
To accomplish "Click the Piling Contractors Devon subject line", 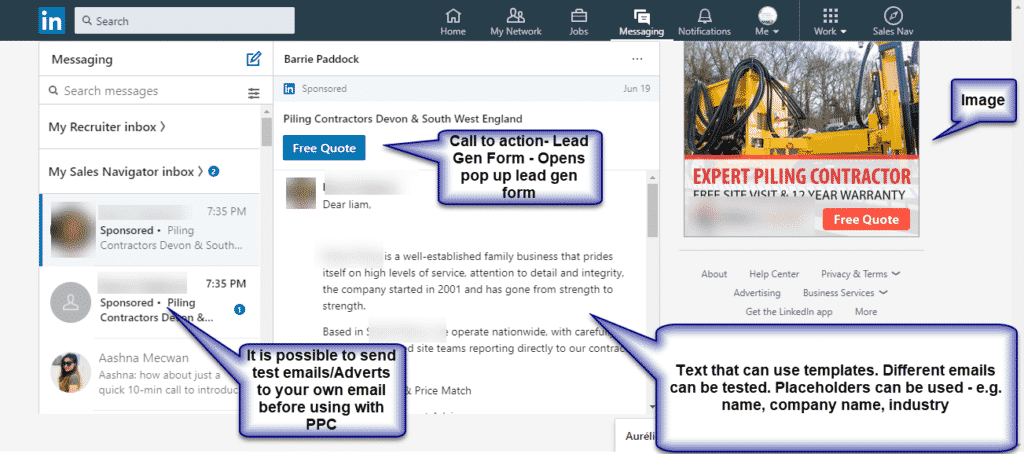I will click(403, 119).
